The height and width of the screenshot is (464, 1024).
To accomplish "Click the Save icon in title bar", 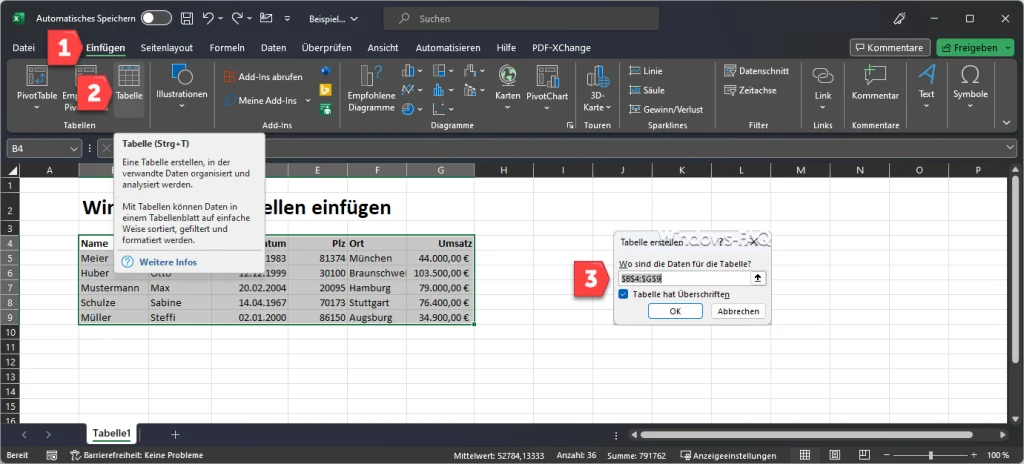I will (187, 18).
